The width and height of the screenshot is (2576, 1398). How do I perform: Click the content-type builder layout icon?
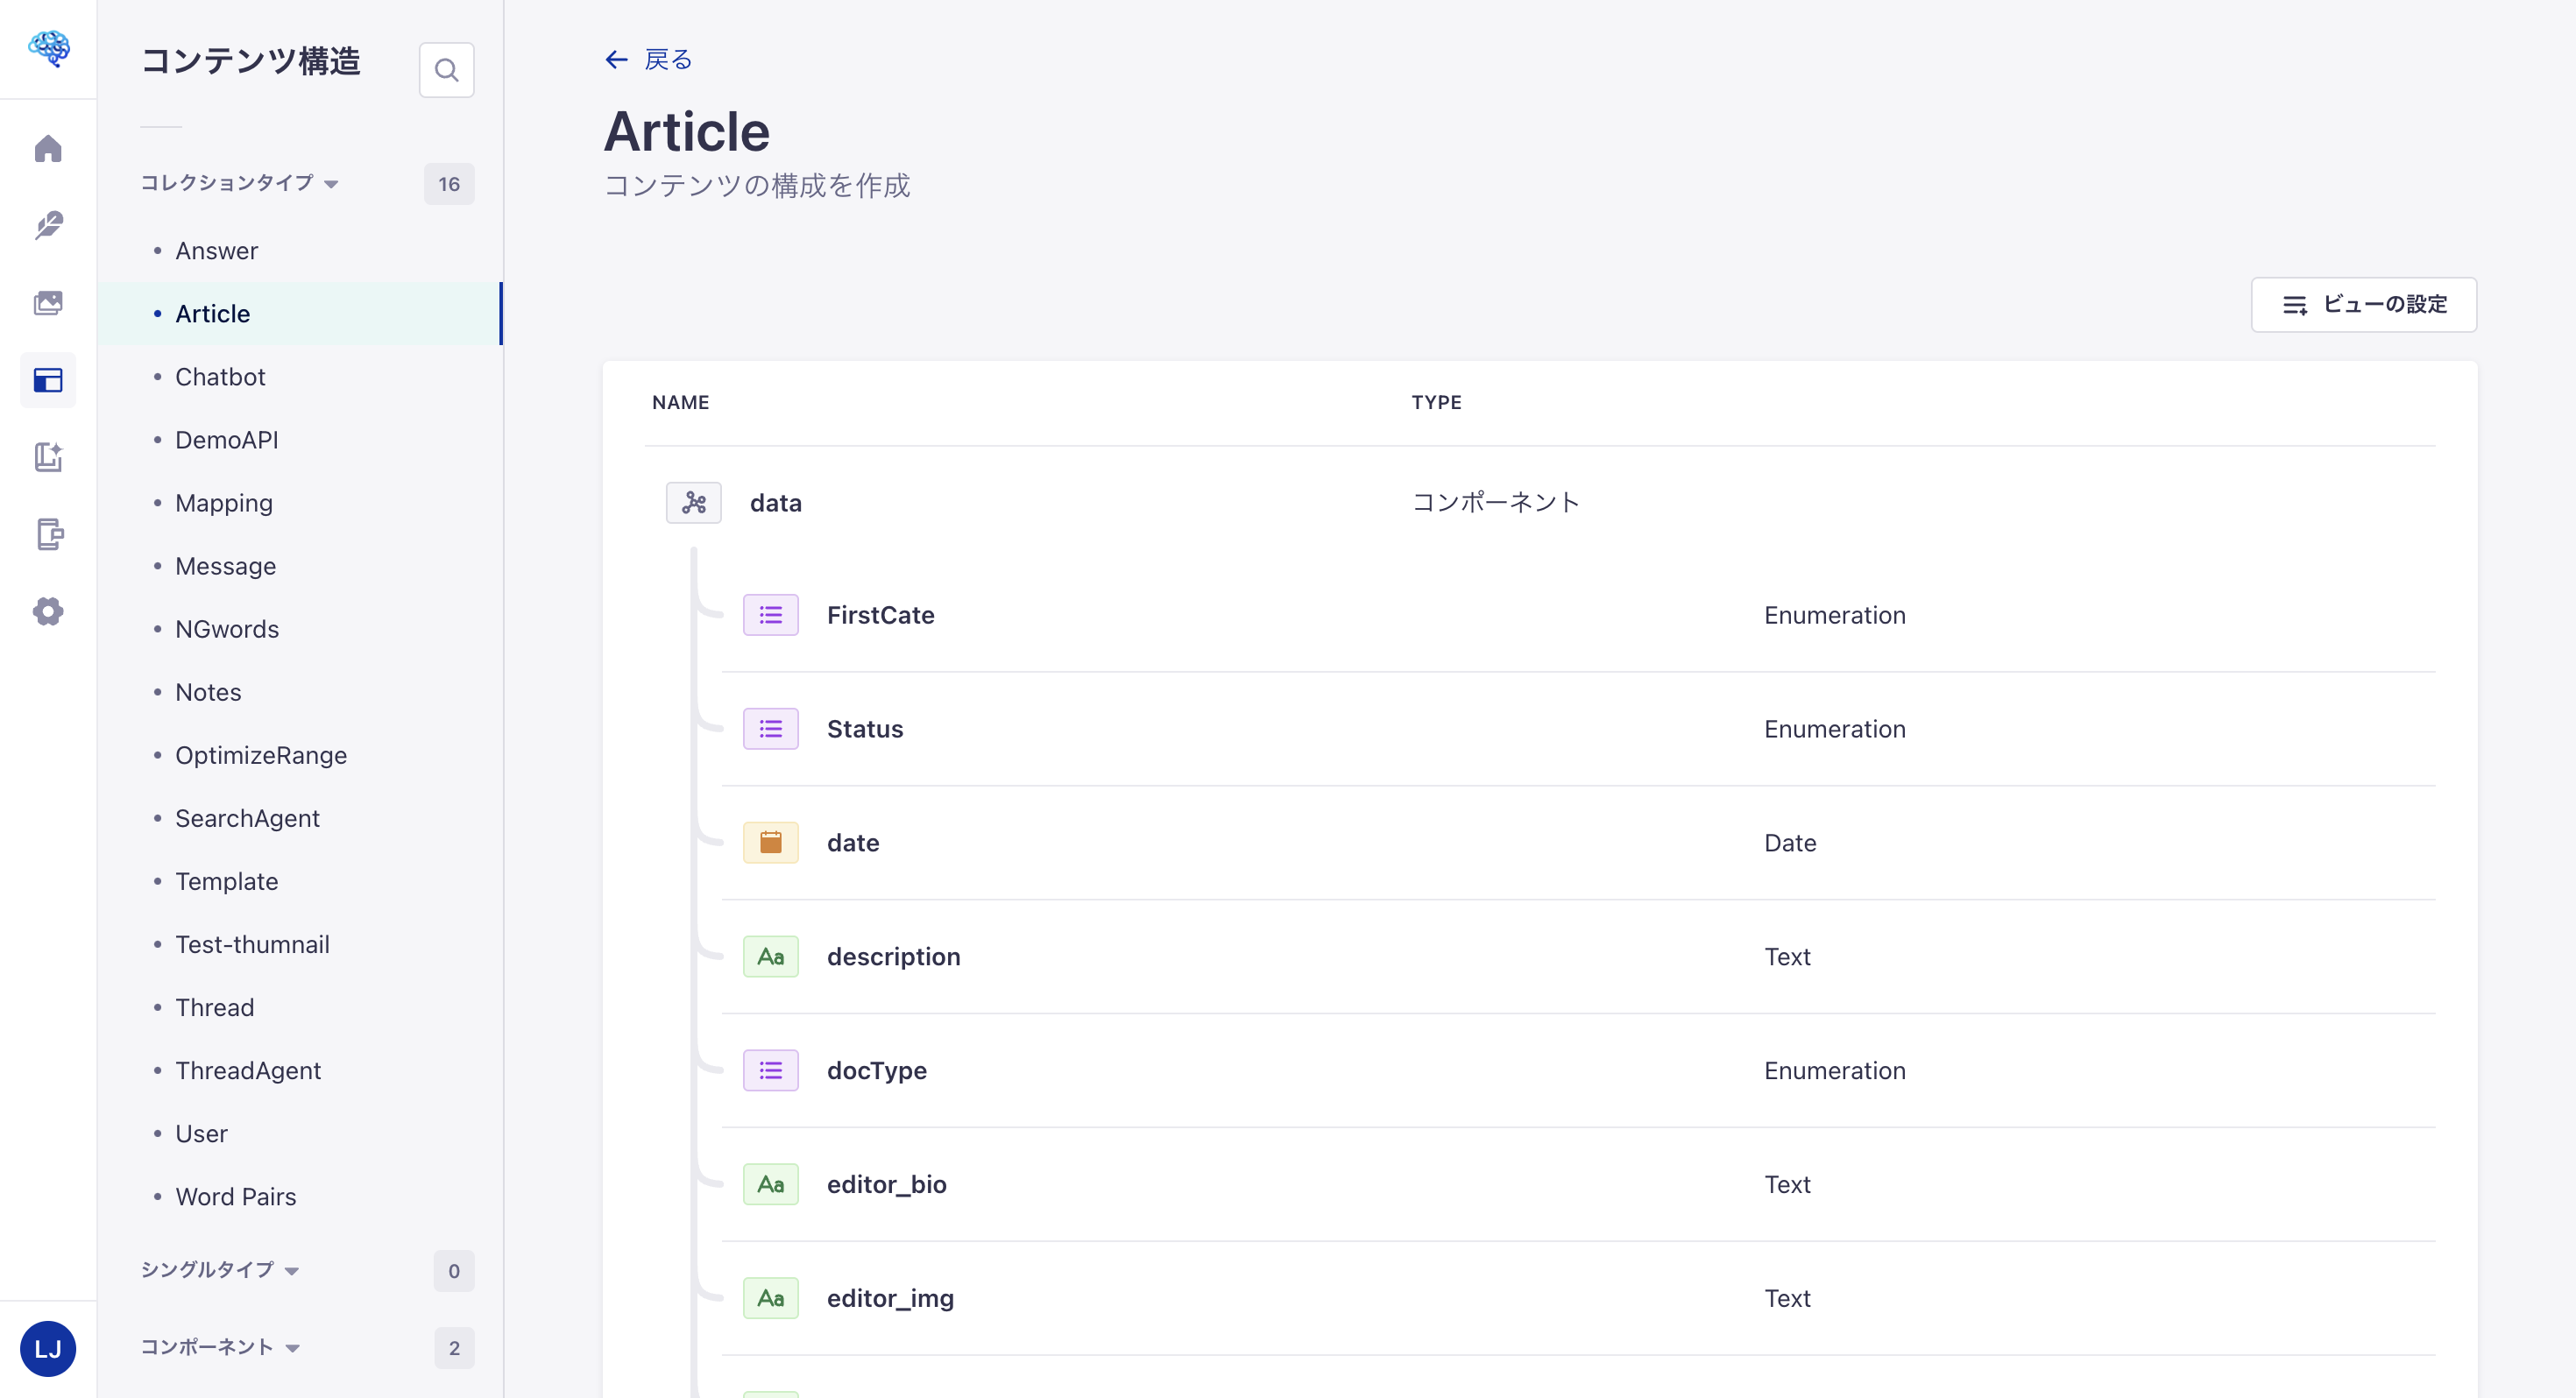pos(48,380)
